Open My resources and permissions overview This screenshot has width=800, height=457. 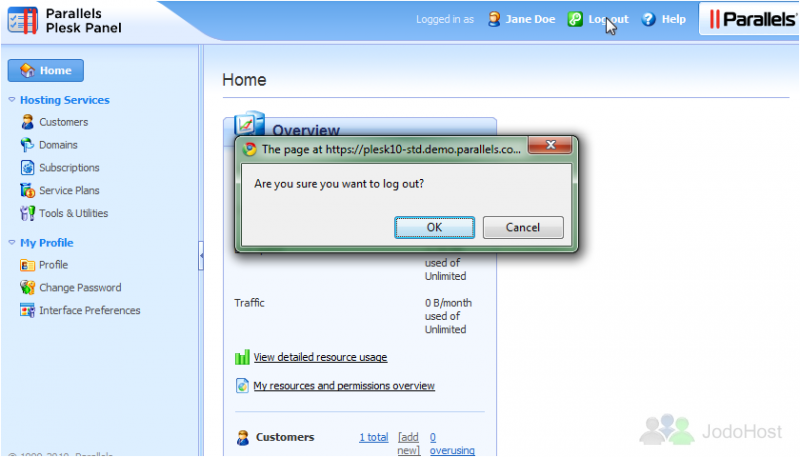[x=344, y=386]
